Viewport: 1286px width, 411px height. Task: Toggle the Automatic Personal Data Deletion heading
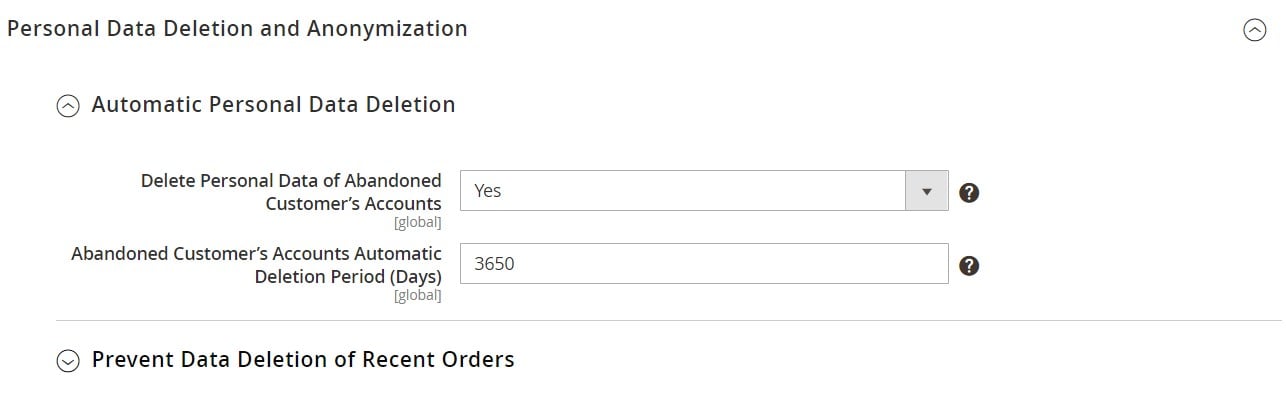pyautogui.click(x=273, y=105)
